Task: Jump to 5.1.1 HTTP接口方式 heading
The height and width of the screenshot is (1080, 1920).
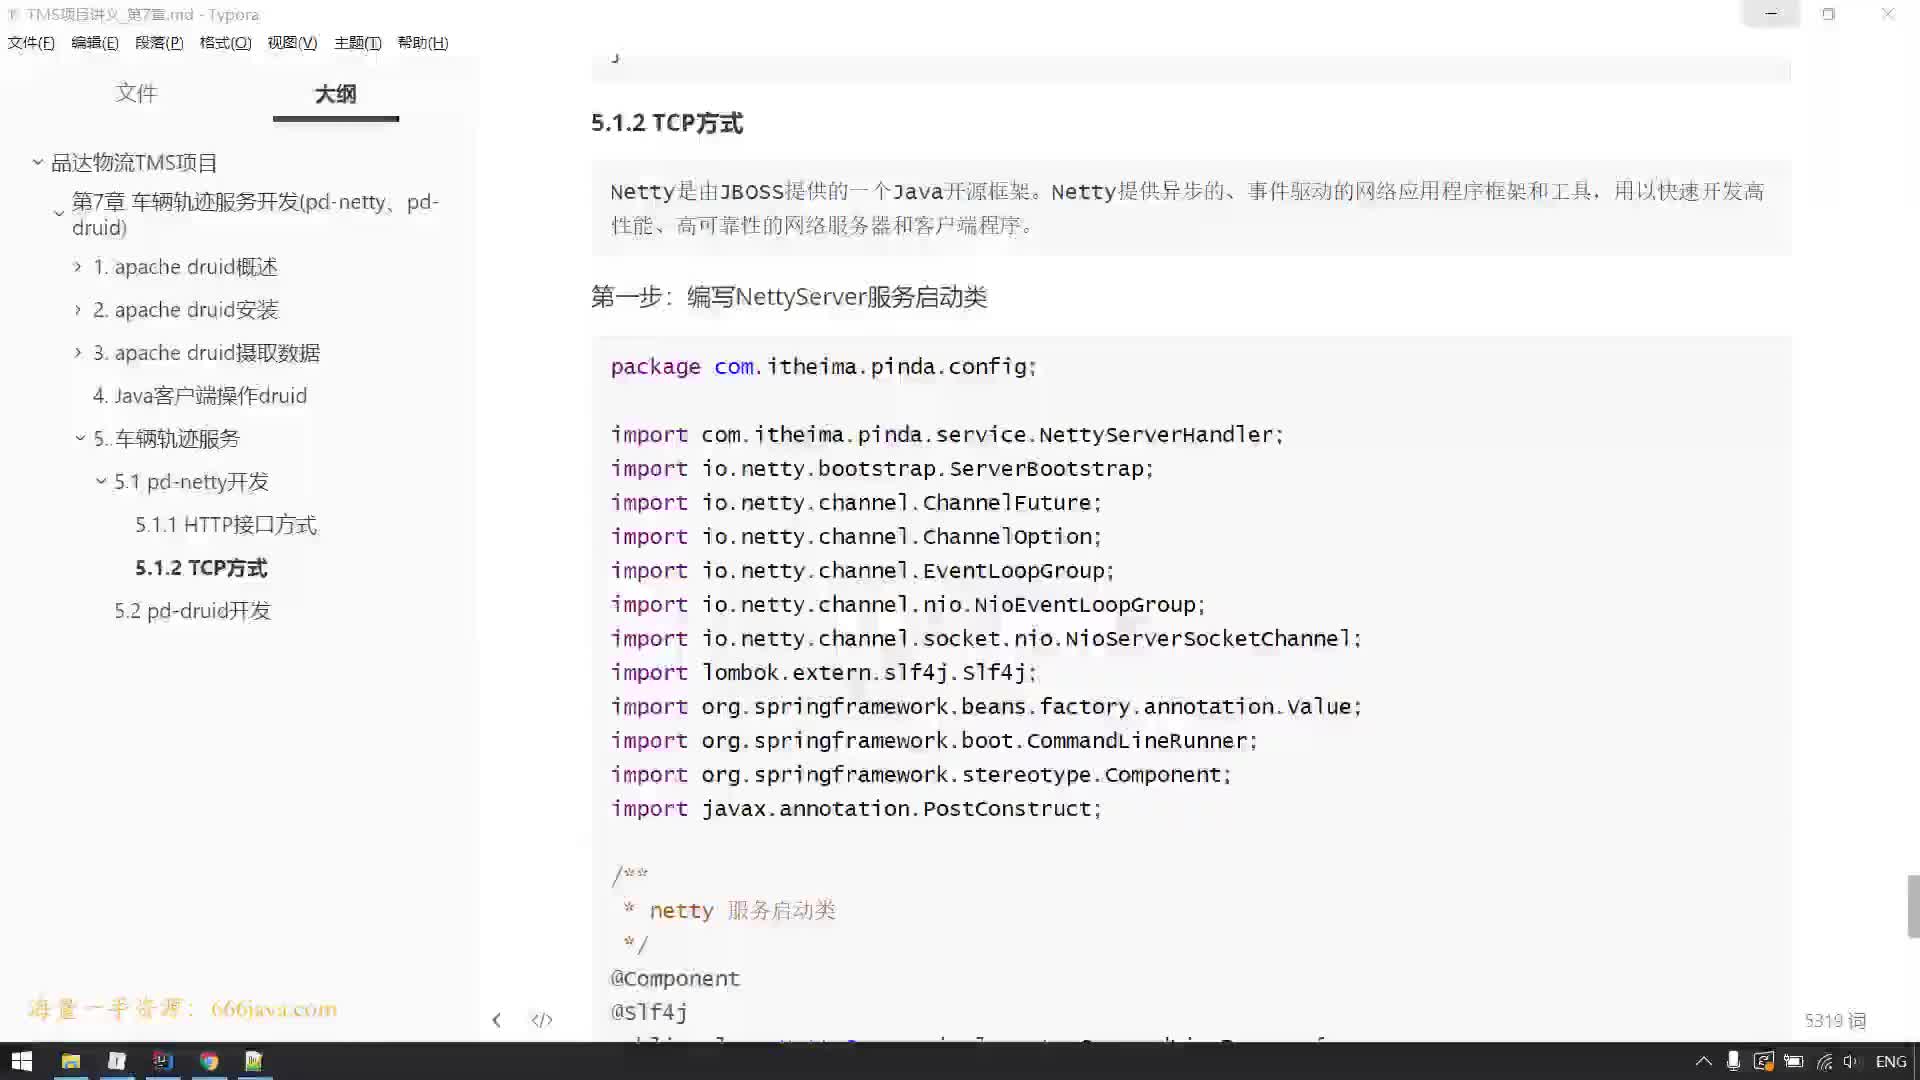Action: click(226, 525)
